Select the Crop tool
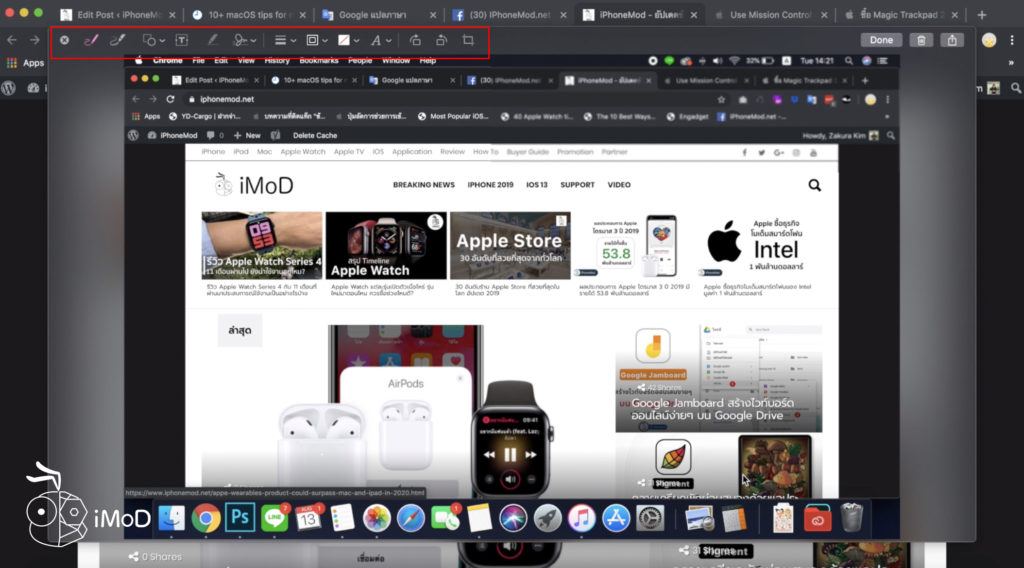Image resolution: width=1024 pixels, height=568 pixels. coord(468,40)
